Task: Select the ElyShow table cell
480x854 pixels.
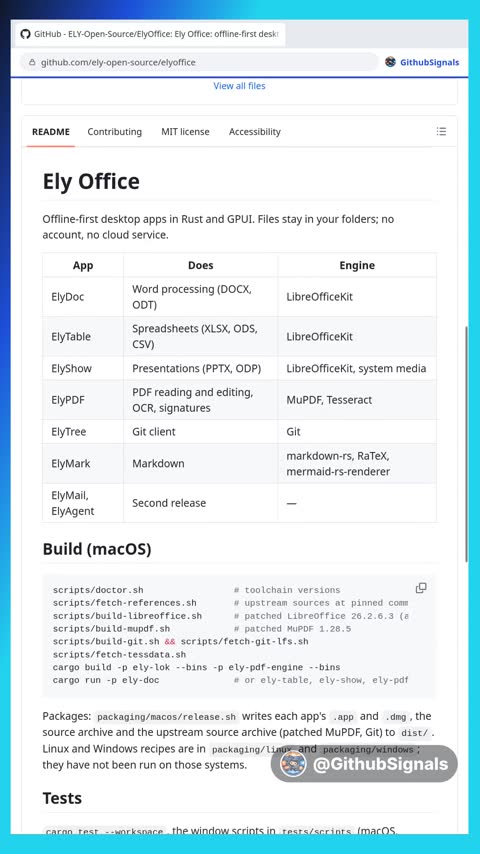Action: click(x=83, y=368)
